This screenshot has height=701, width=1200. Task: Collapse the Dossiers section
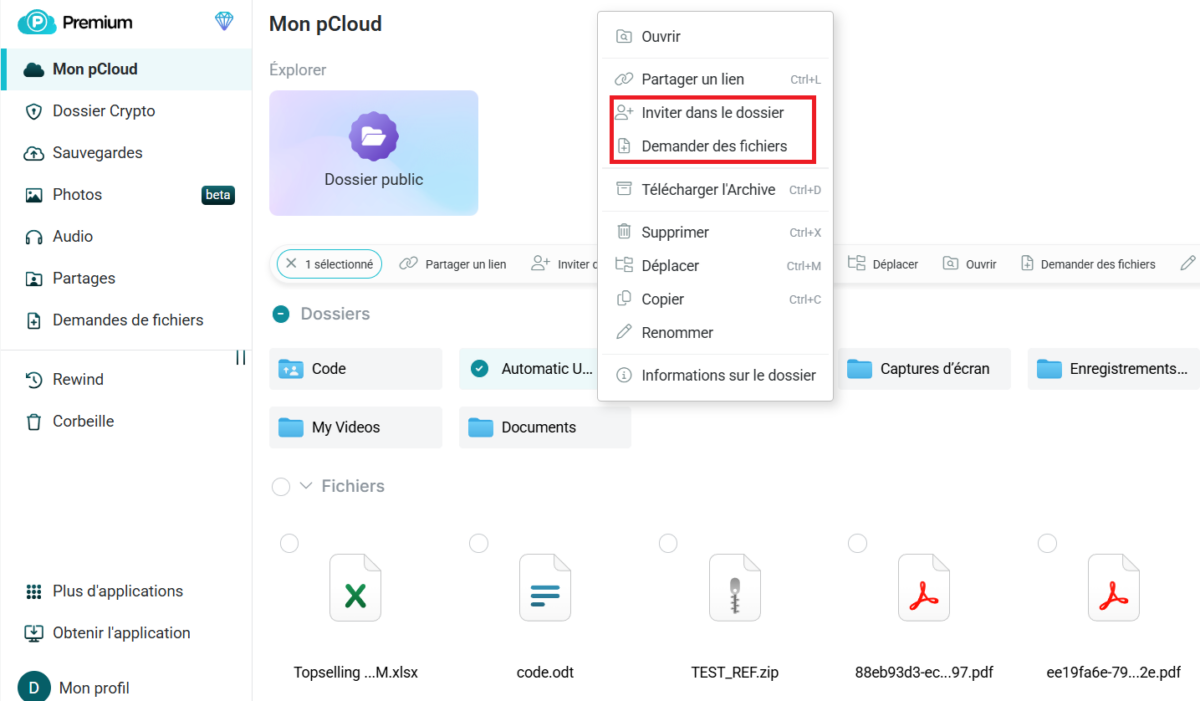[x=279, y=313]
